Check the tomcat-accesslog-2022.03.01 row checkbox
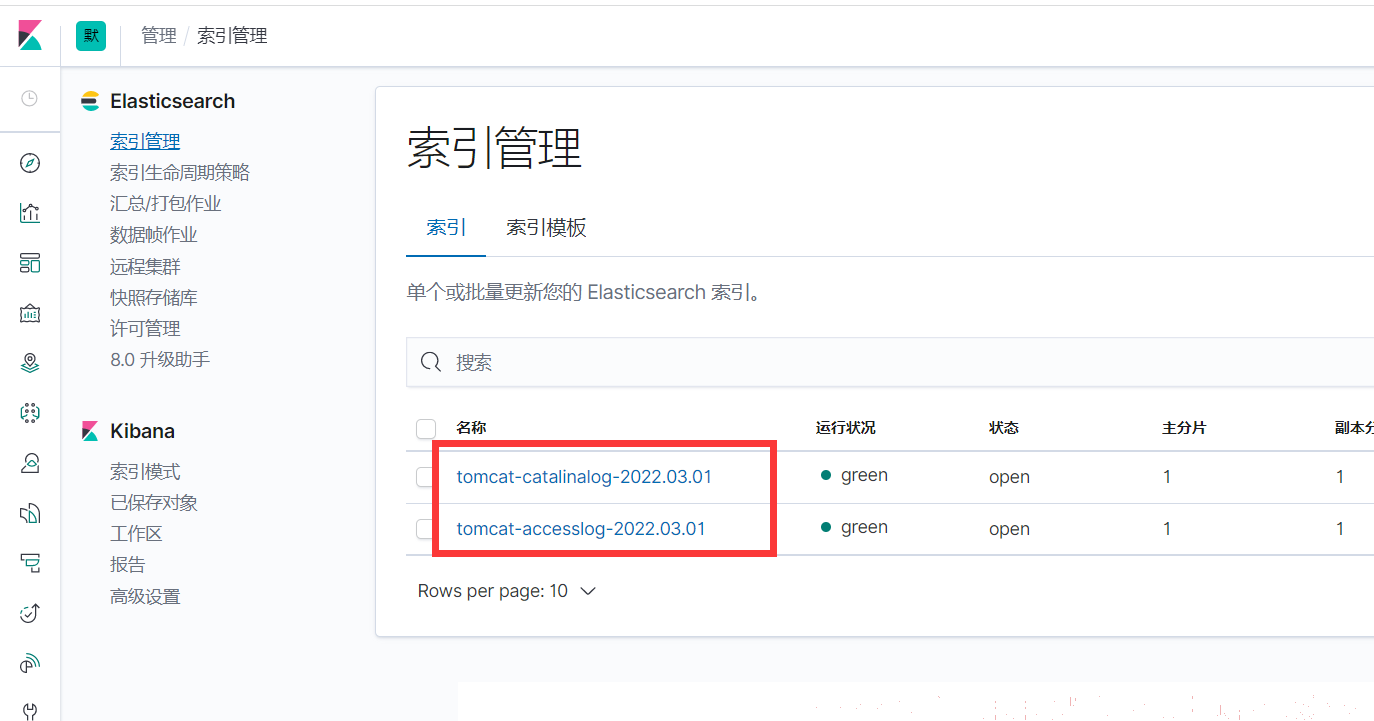Screen dimensions: 1374x721 coord(426,529)
